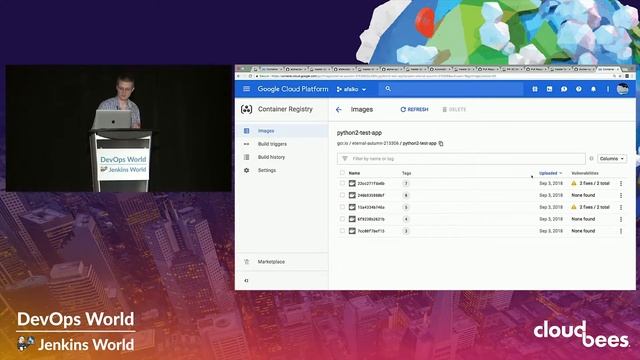Viewport: 640px width, 360px height.
Task: Click tag chip 7 in first row
Action: 406,184
